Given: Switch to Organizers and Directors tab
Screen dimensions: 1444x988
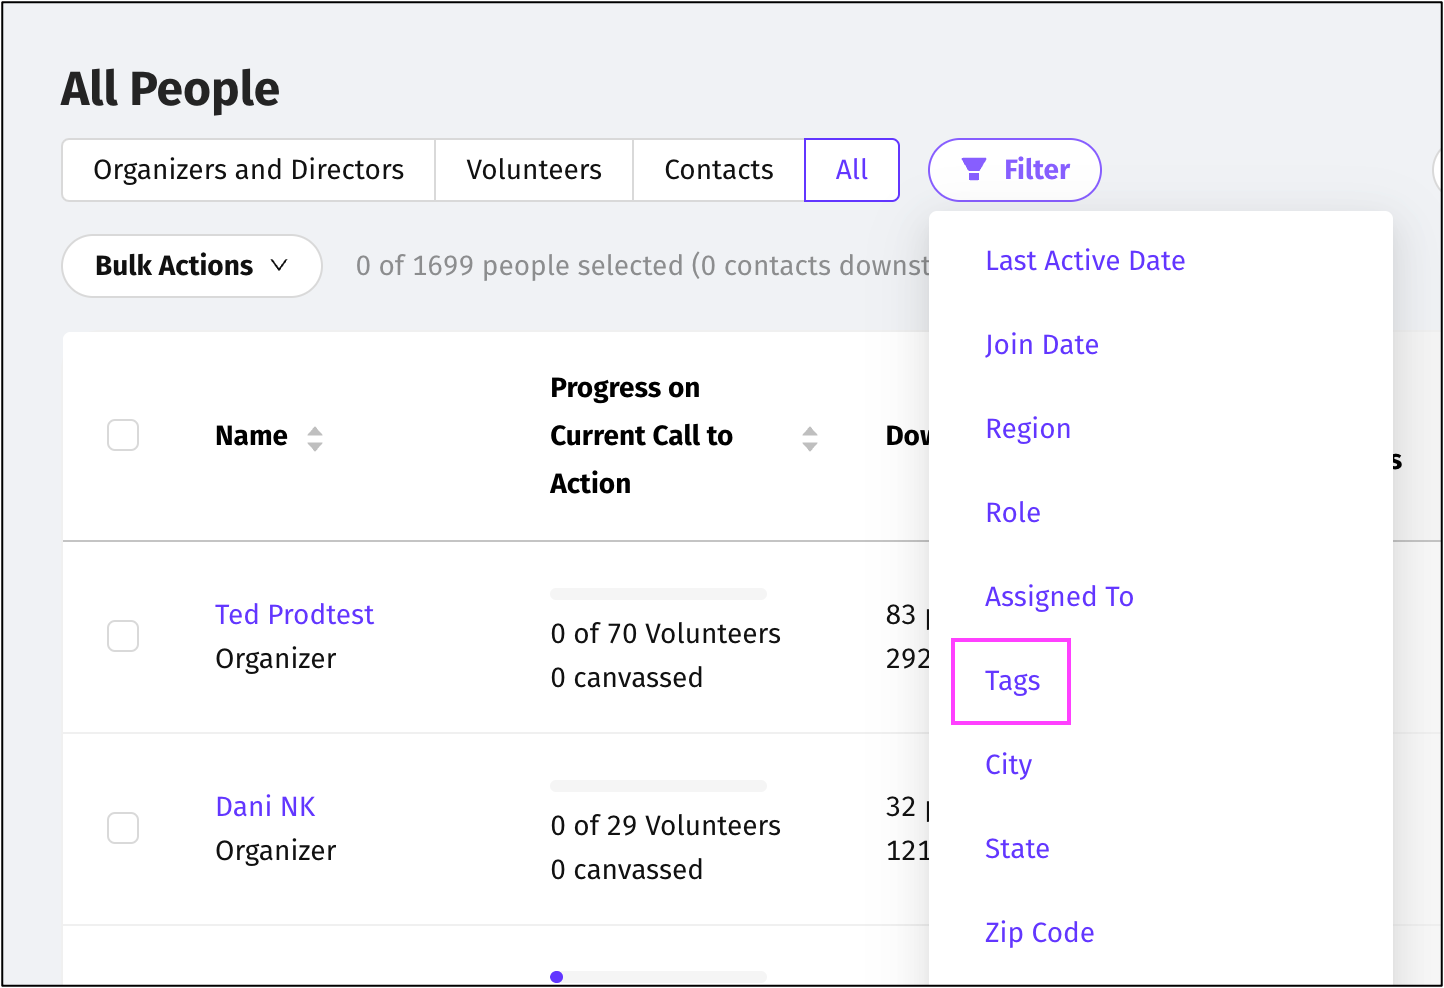Looking at the screenshot, I should coord(248,170).
